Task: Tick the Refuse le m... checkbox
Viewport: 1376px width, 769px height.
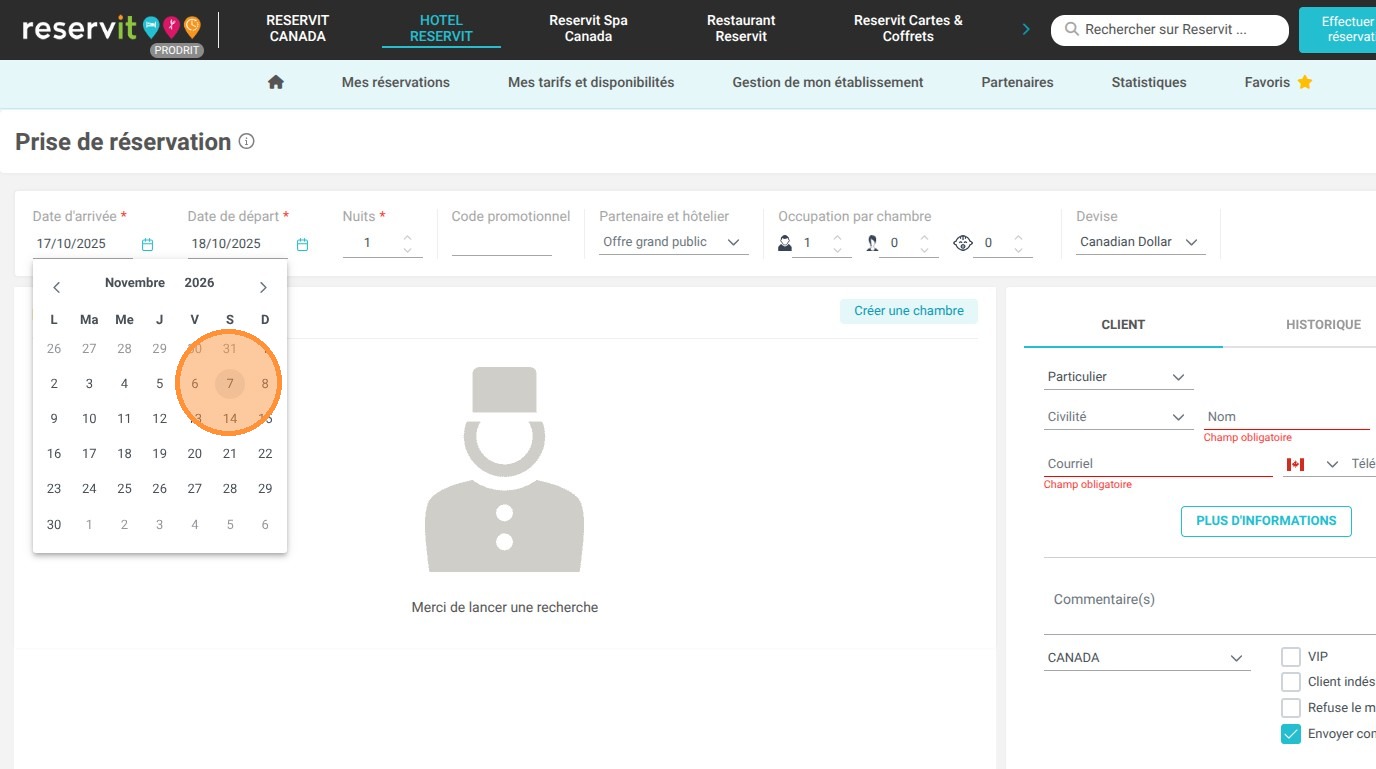Action: click(1290, 708)
